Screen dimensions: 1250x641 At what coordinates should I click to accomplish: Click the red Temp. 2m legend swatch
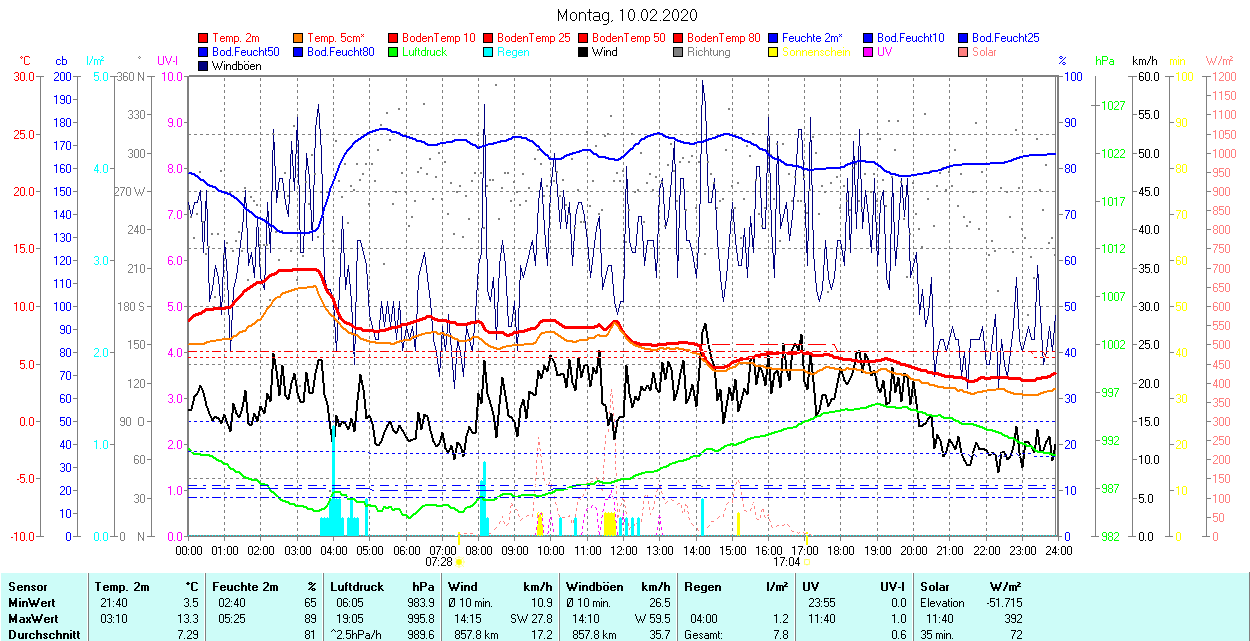pos(204,38)
